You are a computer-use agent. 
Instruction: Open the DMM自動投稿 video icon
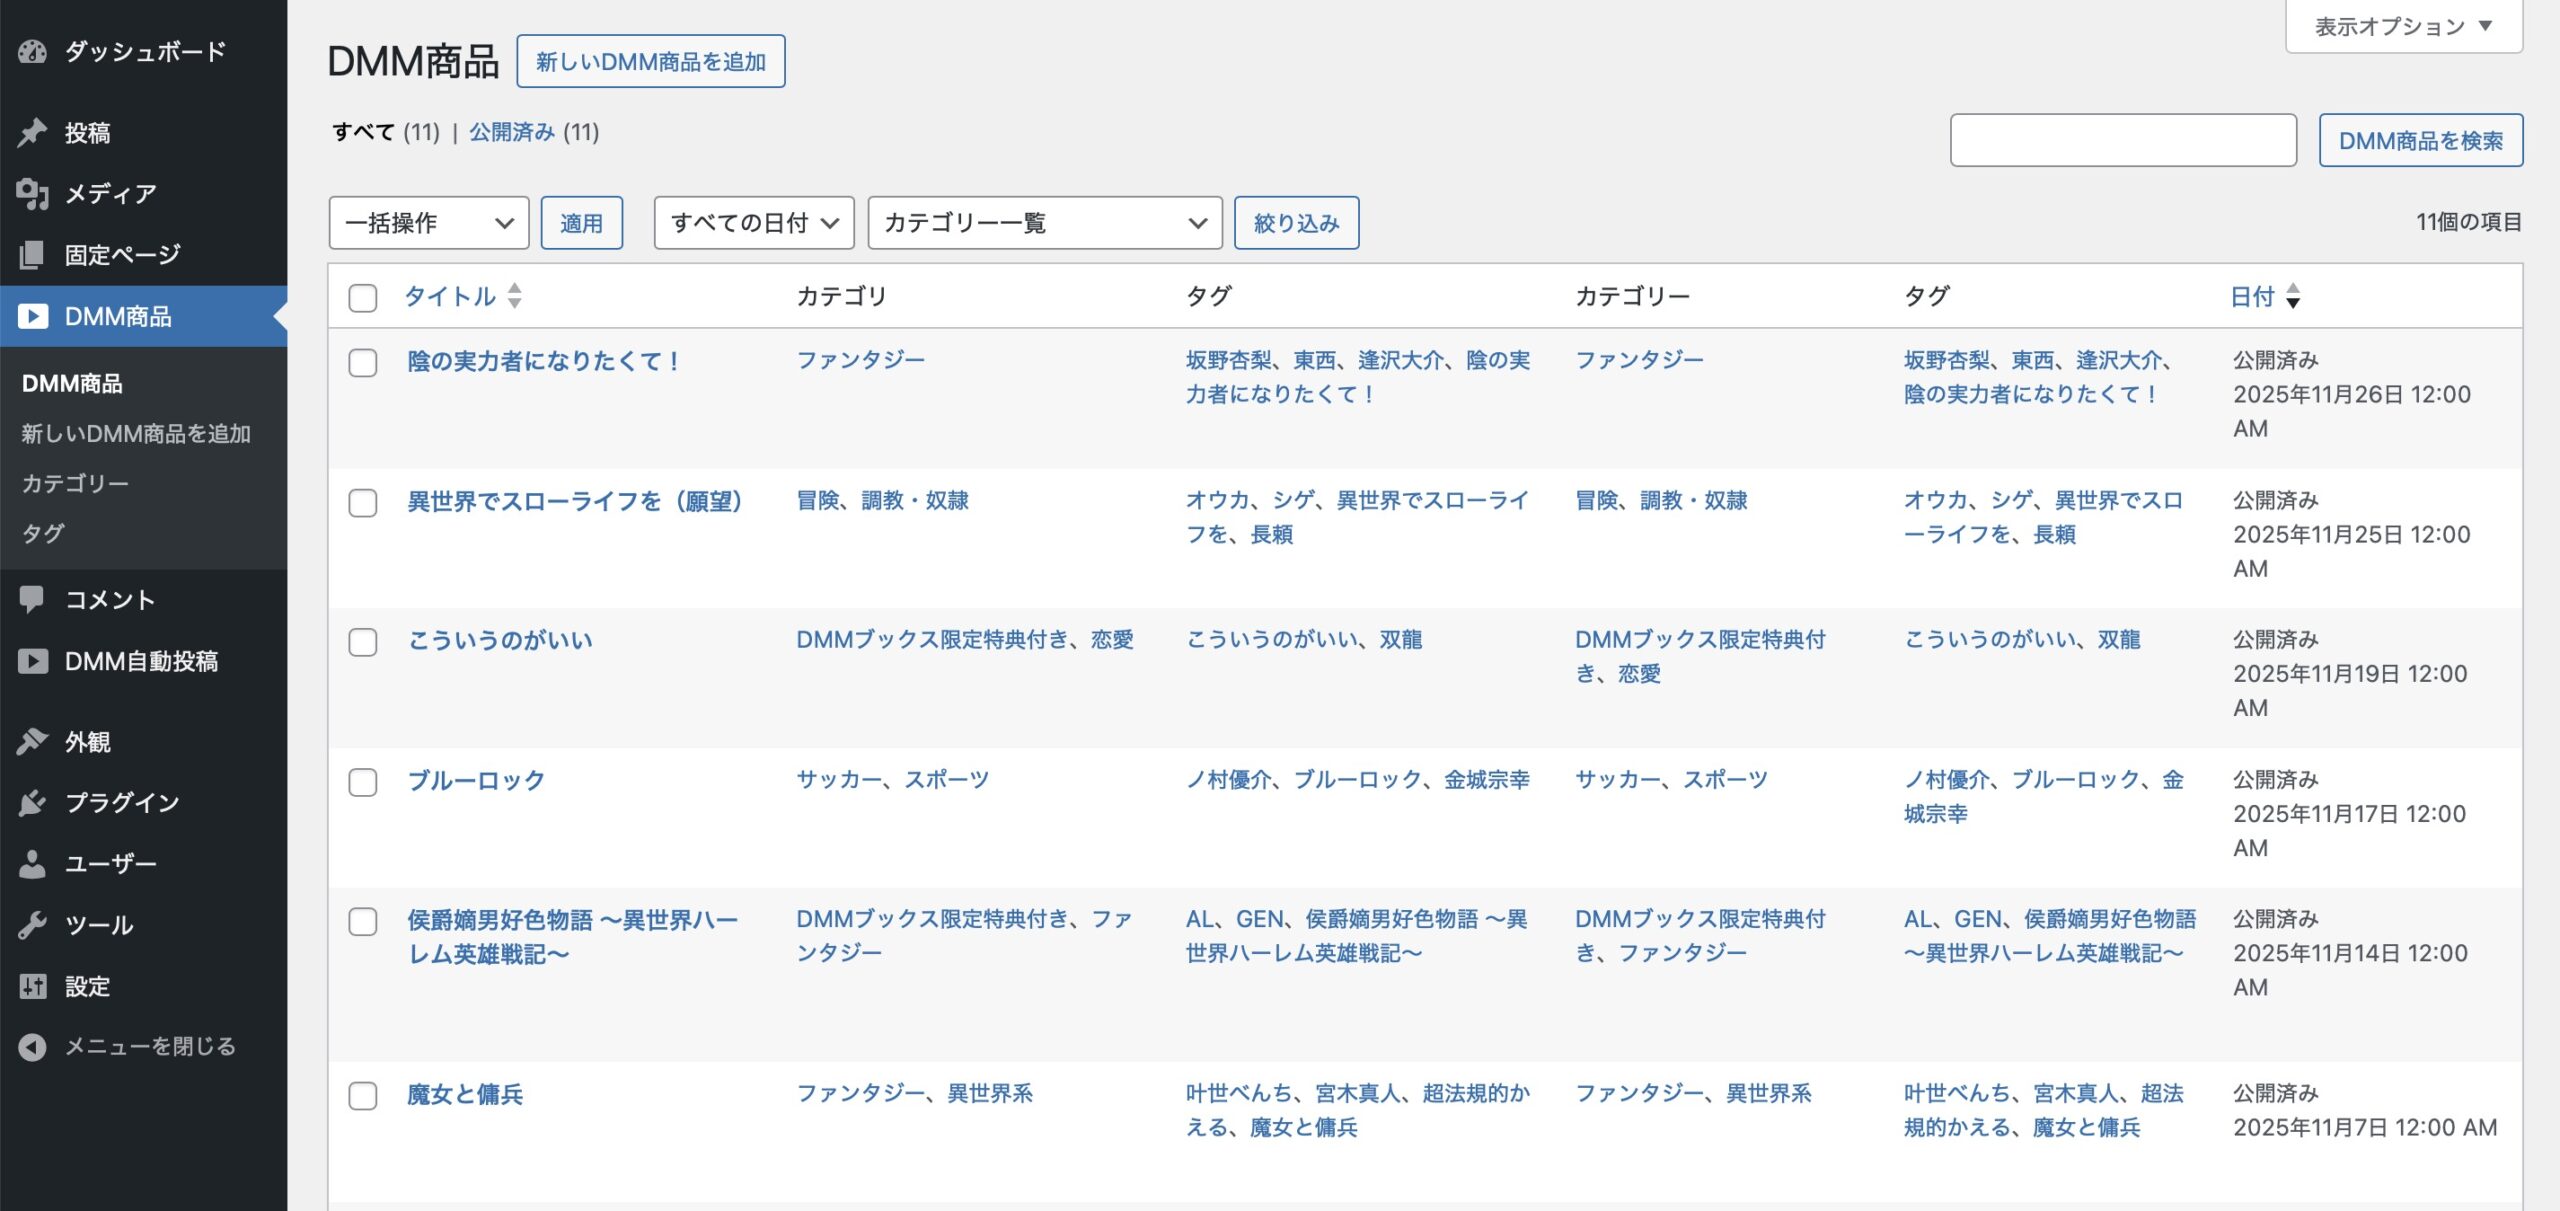pos(33,661)
